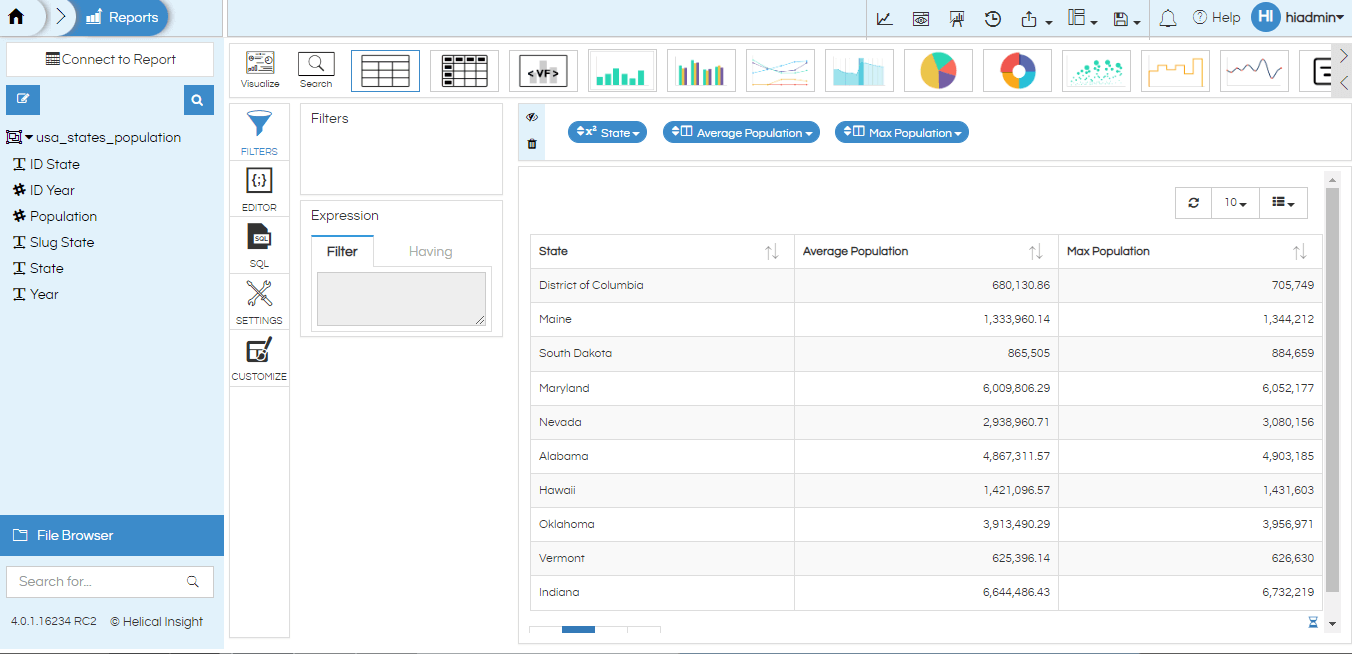
Task: Click the Search for... input field
Action: (110, 581)
